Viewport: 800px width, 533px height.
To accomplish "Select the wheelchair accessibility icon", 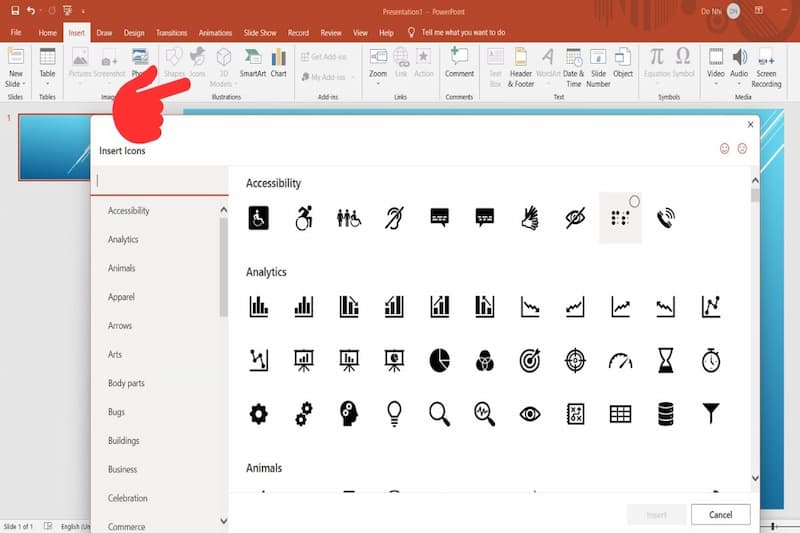I will point(259,218).
